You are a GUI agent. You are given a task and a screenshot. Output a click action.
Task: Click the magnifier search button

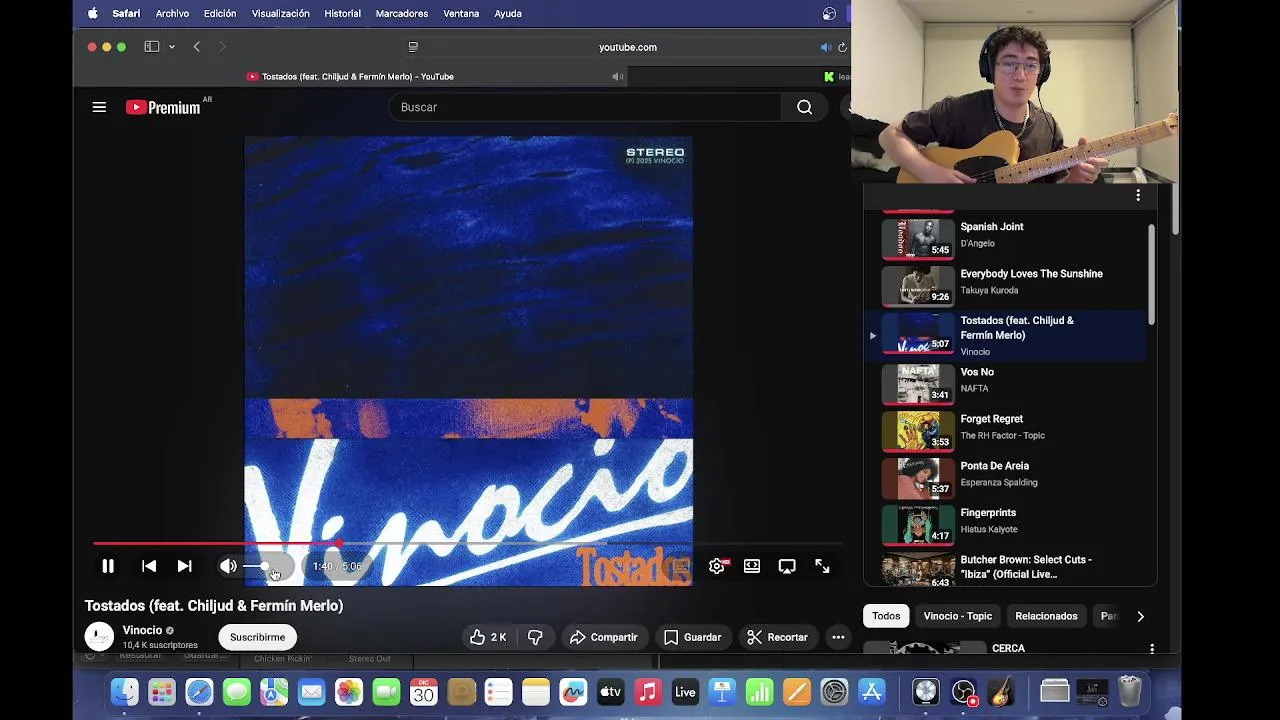[x=804, y=107]
